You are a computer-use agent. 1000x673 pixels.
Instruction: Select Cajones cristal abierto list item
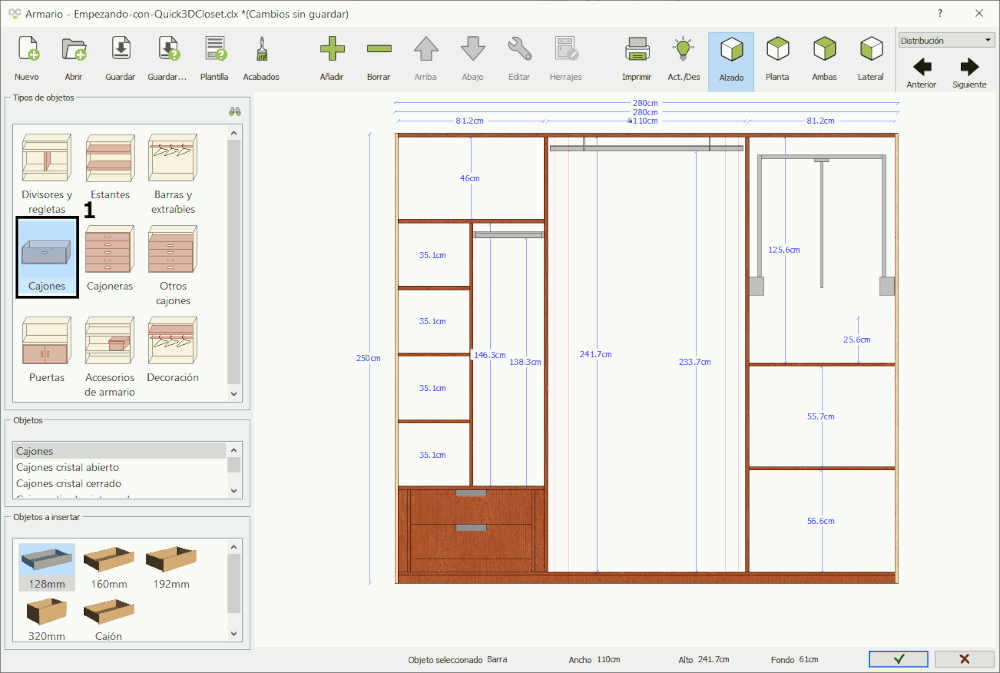point(120,467)
